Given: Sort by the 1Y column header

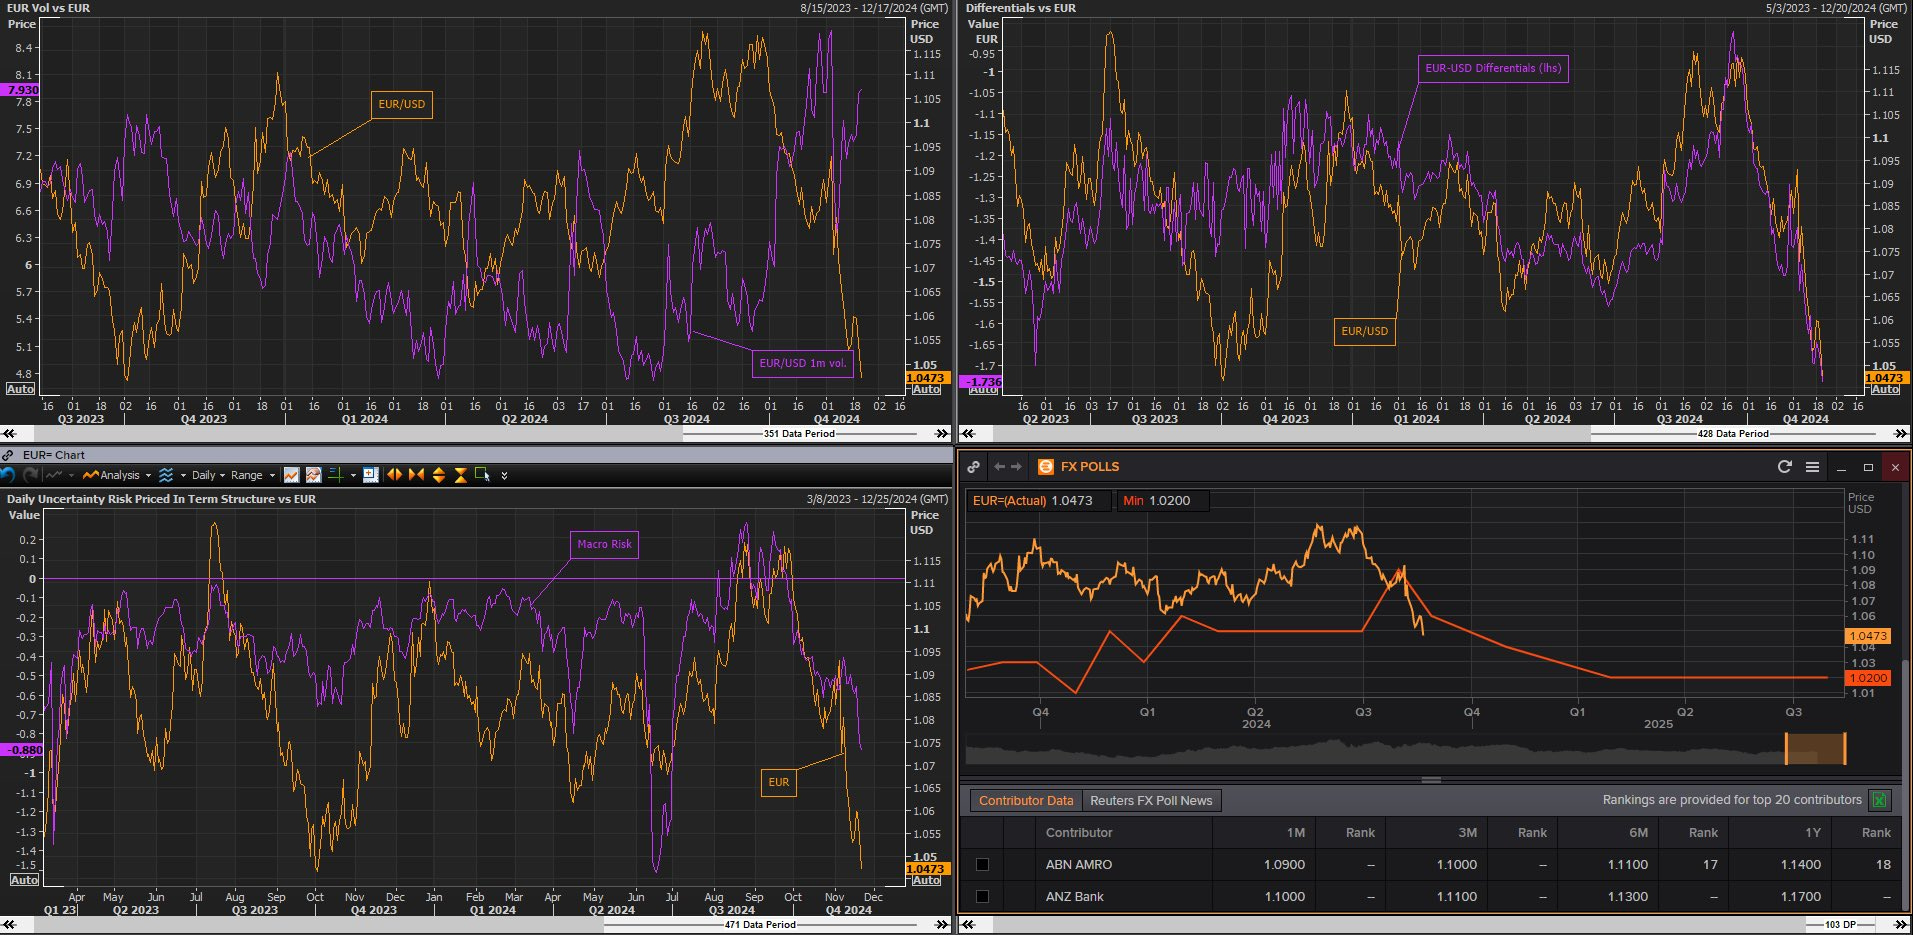Looking at the screenshot, I should [1780, 832].
